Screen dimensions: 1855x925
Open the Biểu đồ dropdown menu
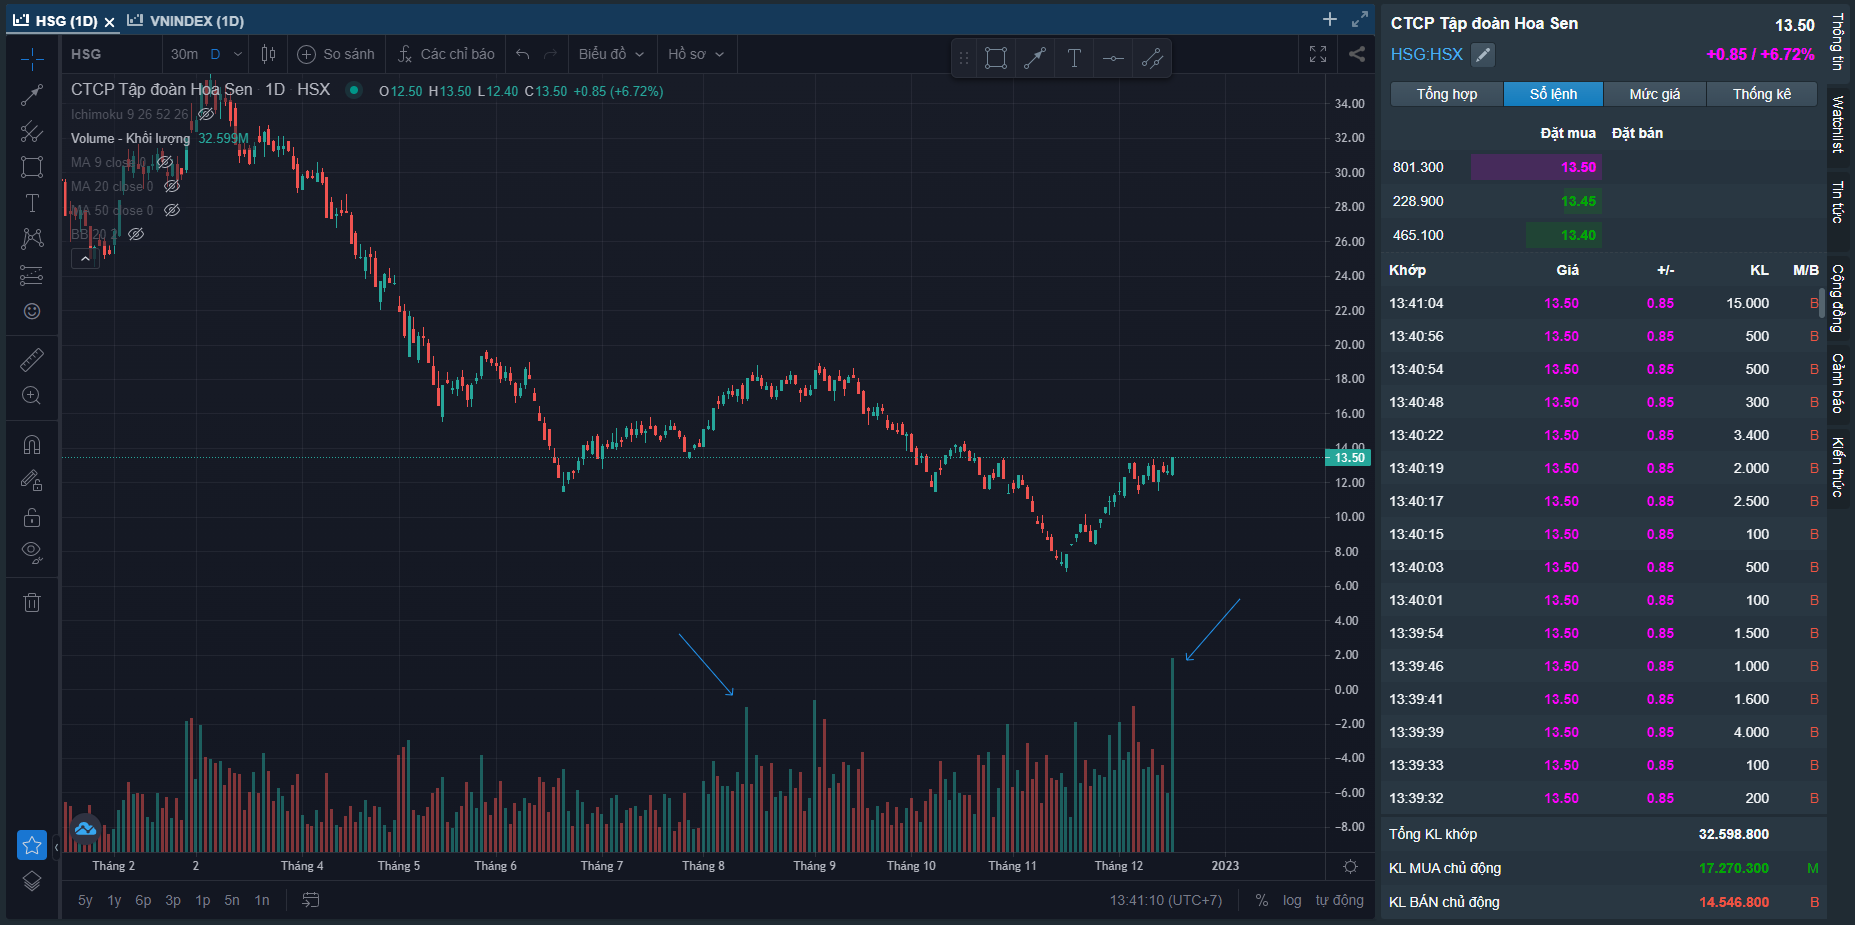coord(611,54)
